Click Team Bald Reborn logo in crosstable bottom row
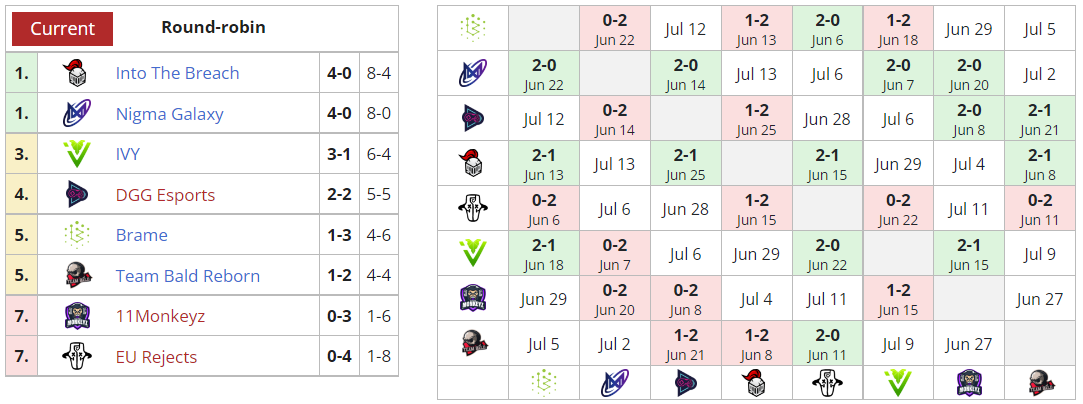The image size is (1083, 404). pos(1040,382)
